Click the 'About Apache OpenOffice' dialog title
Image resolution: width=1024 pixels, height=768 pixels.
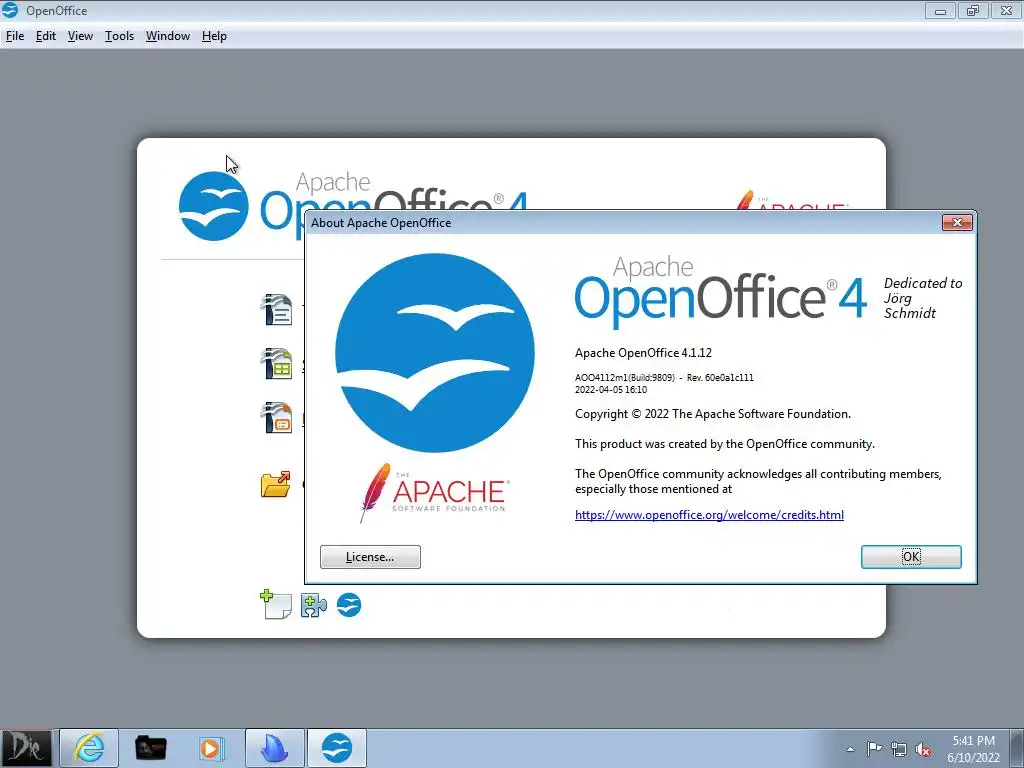click(381, 223)
